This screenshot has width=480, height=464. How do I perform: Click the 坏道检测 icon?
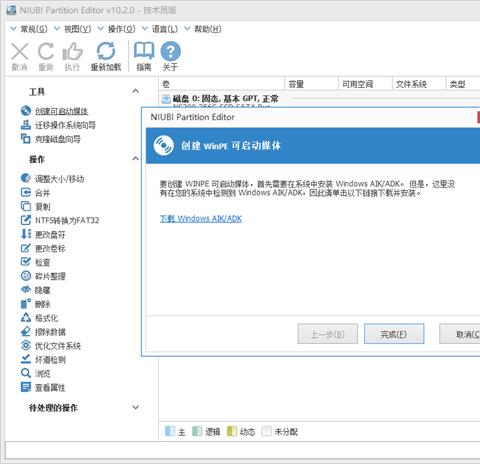click(26, 359)
